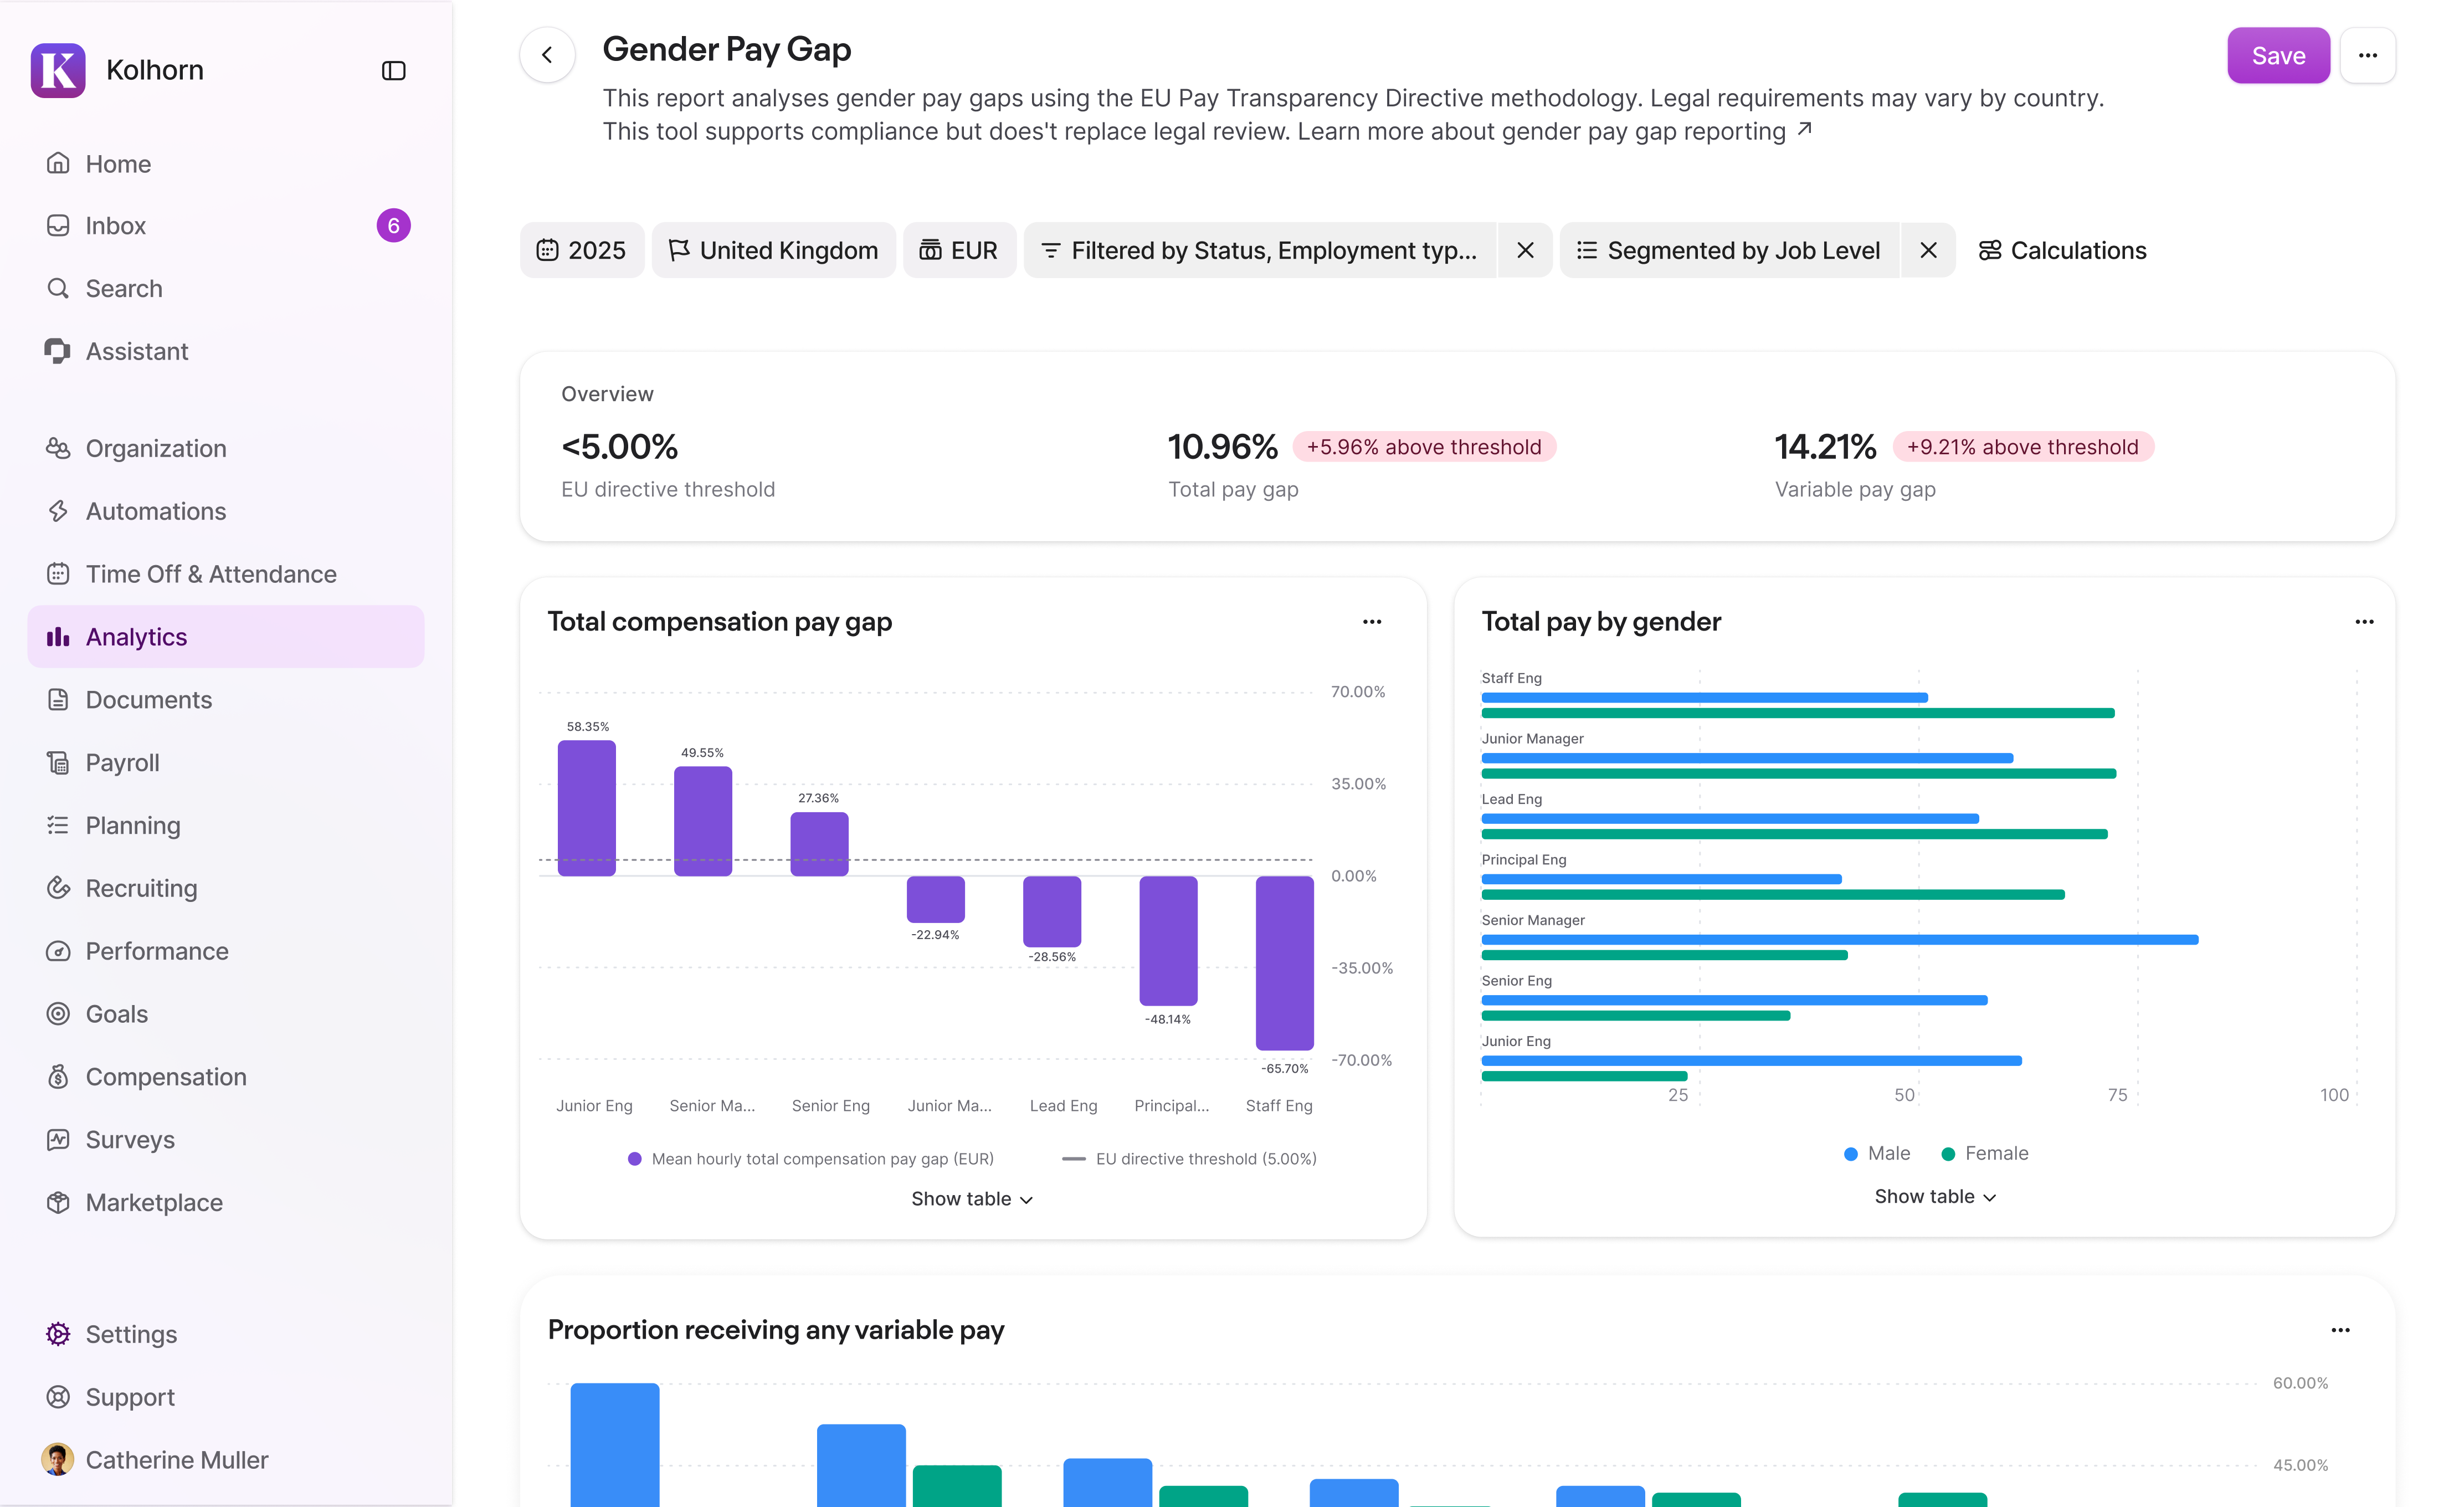Screen dimensions: 2464x1507
Task: Toggle EU directive threshold legend item
Action: [x=1189, y=1159]
